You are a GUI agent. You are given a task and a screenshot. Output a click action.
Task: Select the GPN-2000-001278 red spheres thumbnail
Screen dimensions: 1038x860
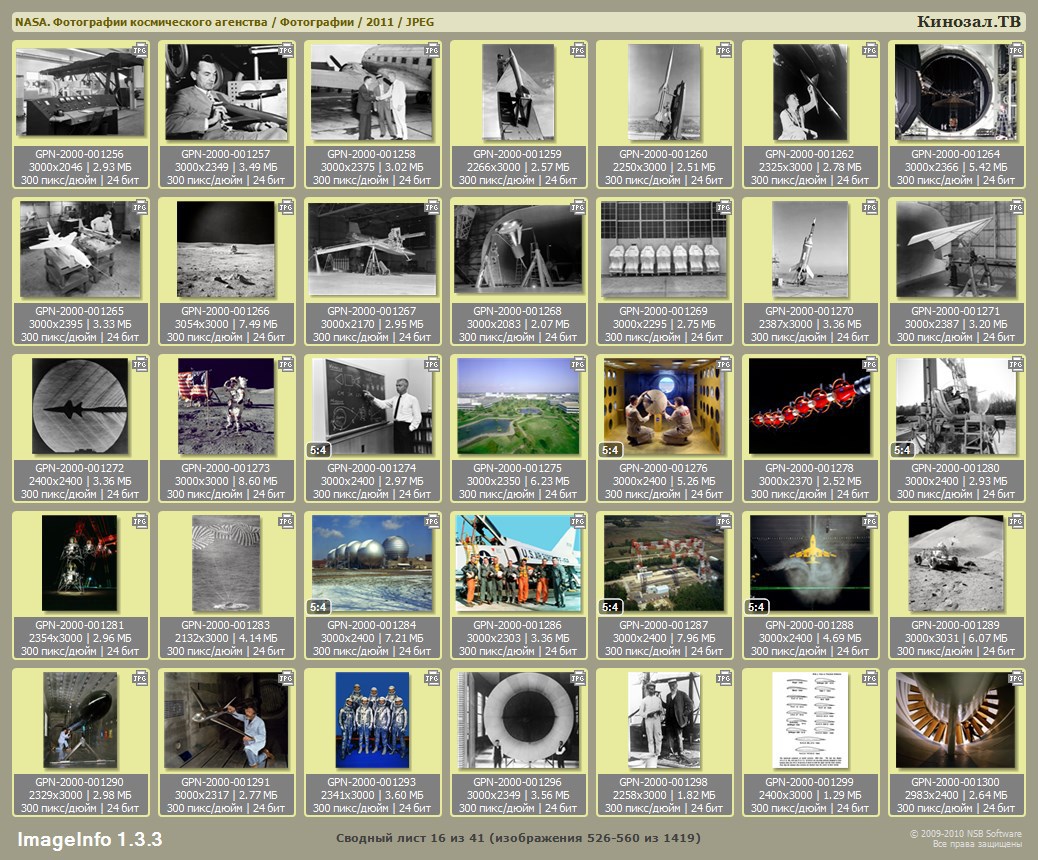click(808, 405)
